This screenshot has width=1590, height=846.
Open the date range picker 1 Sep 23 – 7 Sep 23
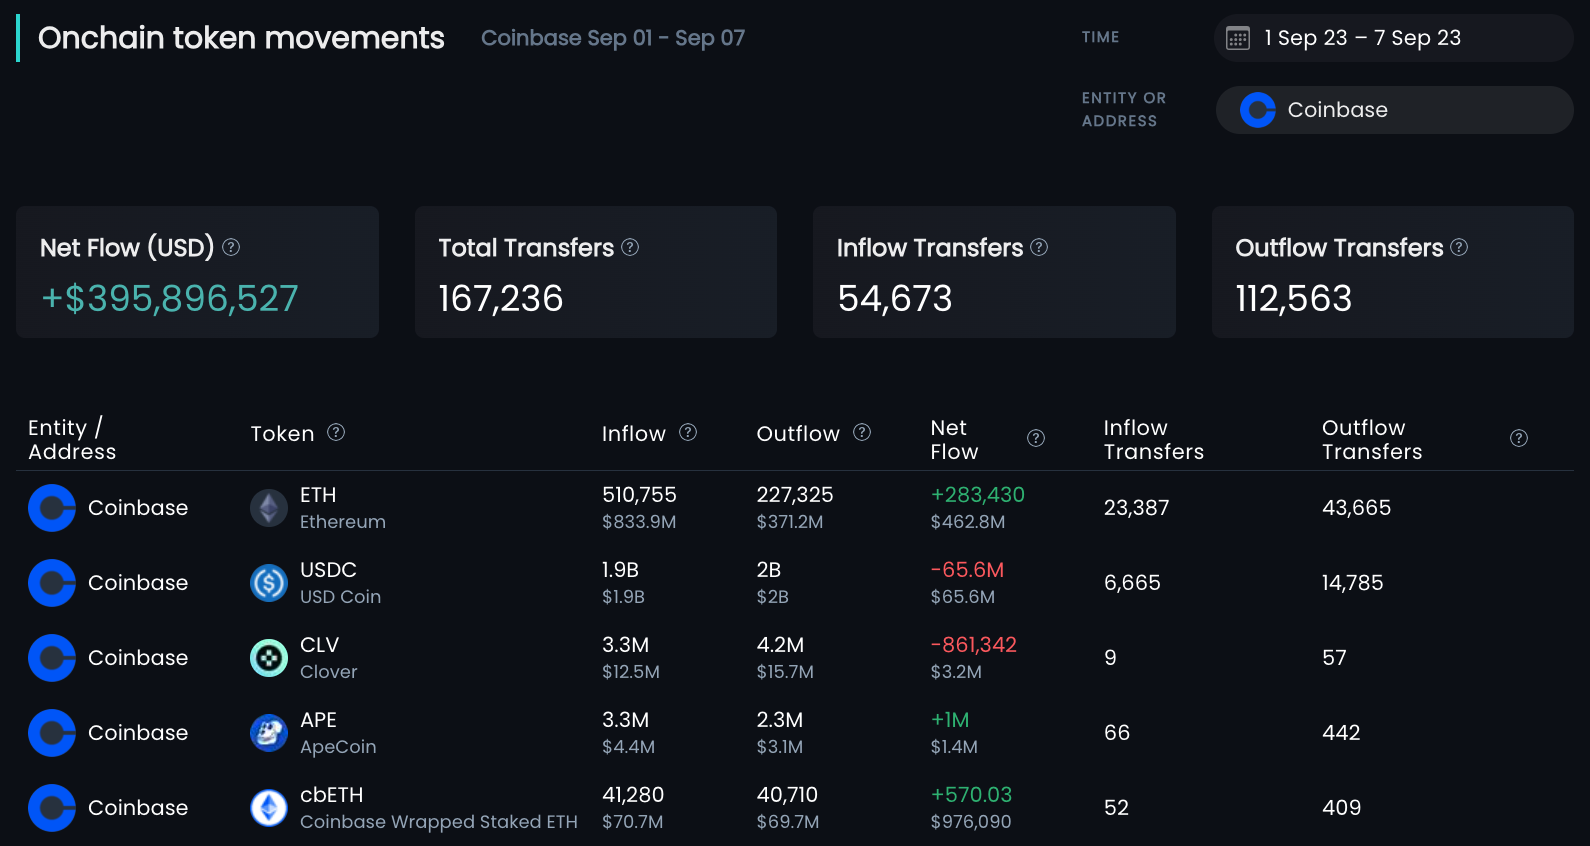click(1394, 38)
